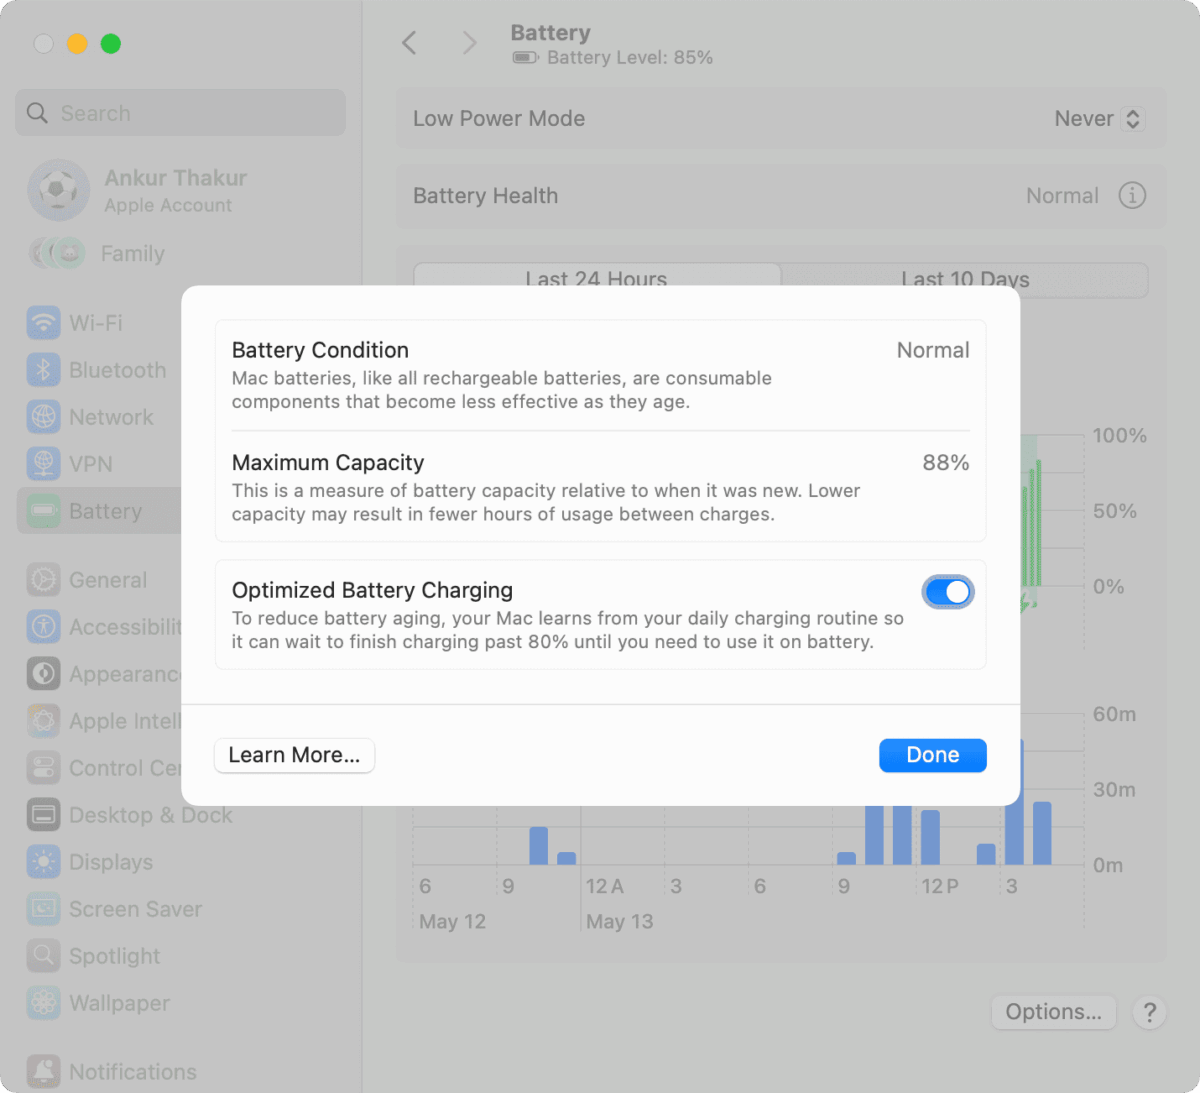Click the Battery Health info icon
This screenshot has height=1093, width=1200.
click(x=1132, y=196)
